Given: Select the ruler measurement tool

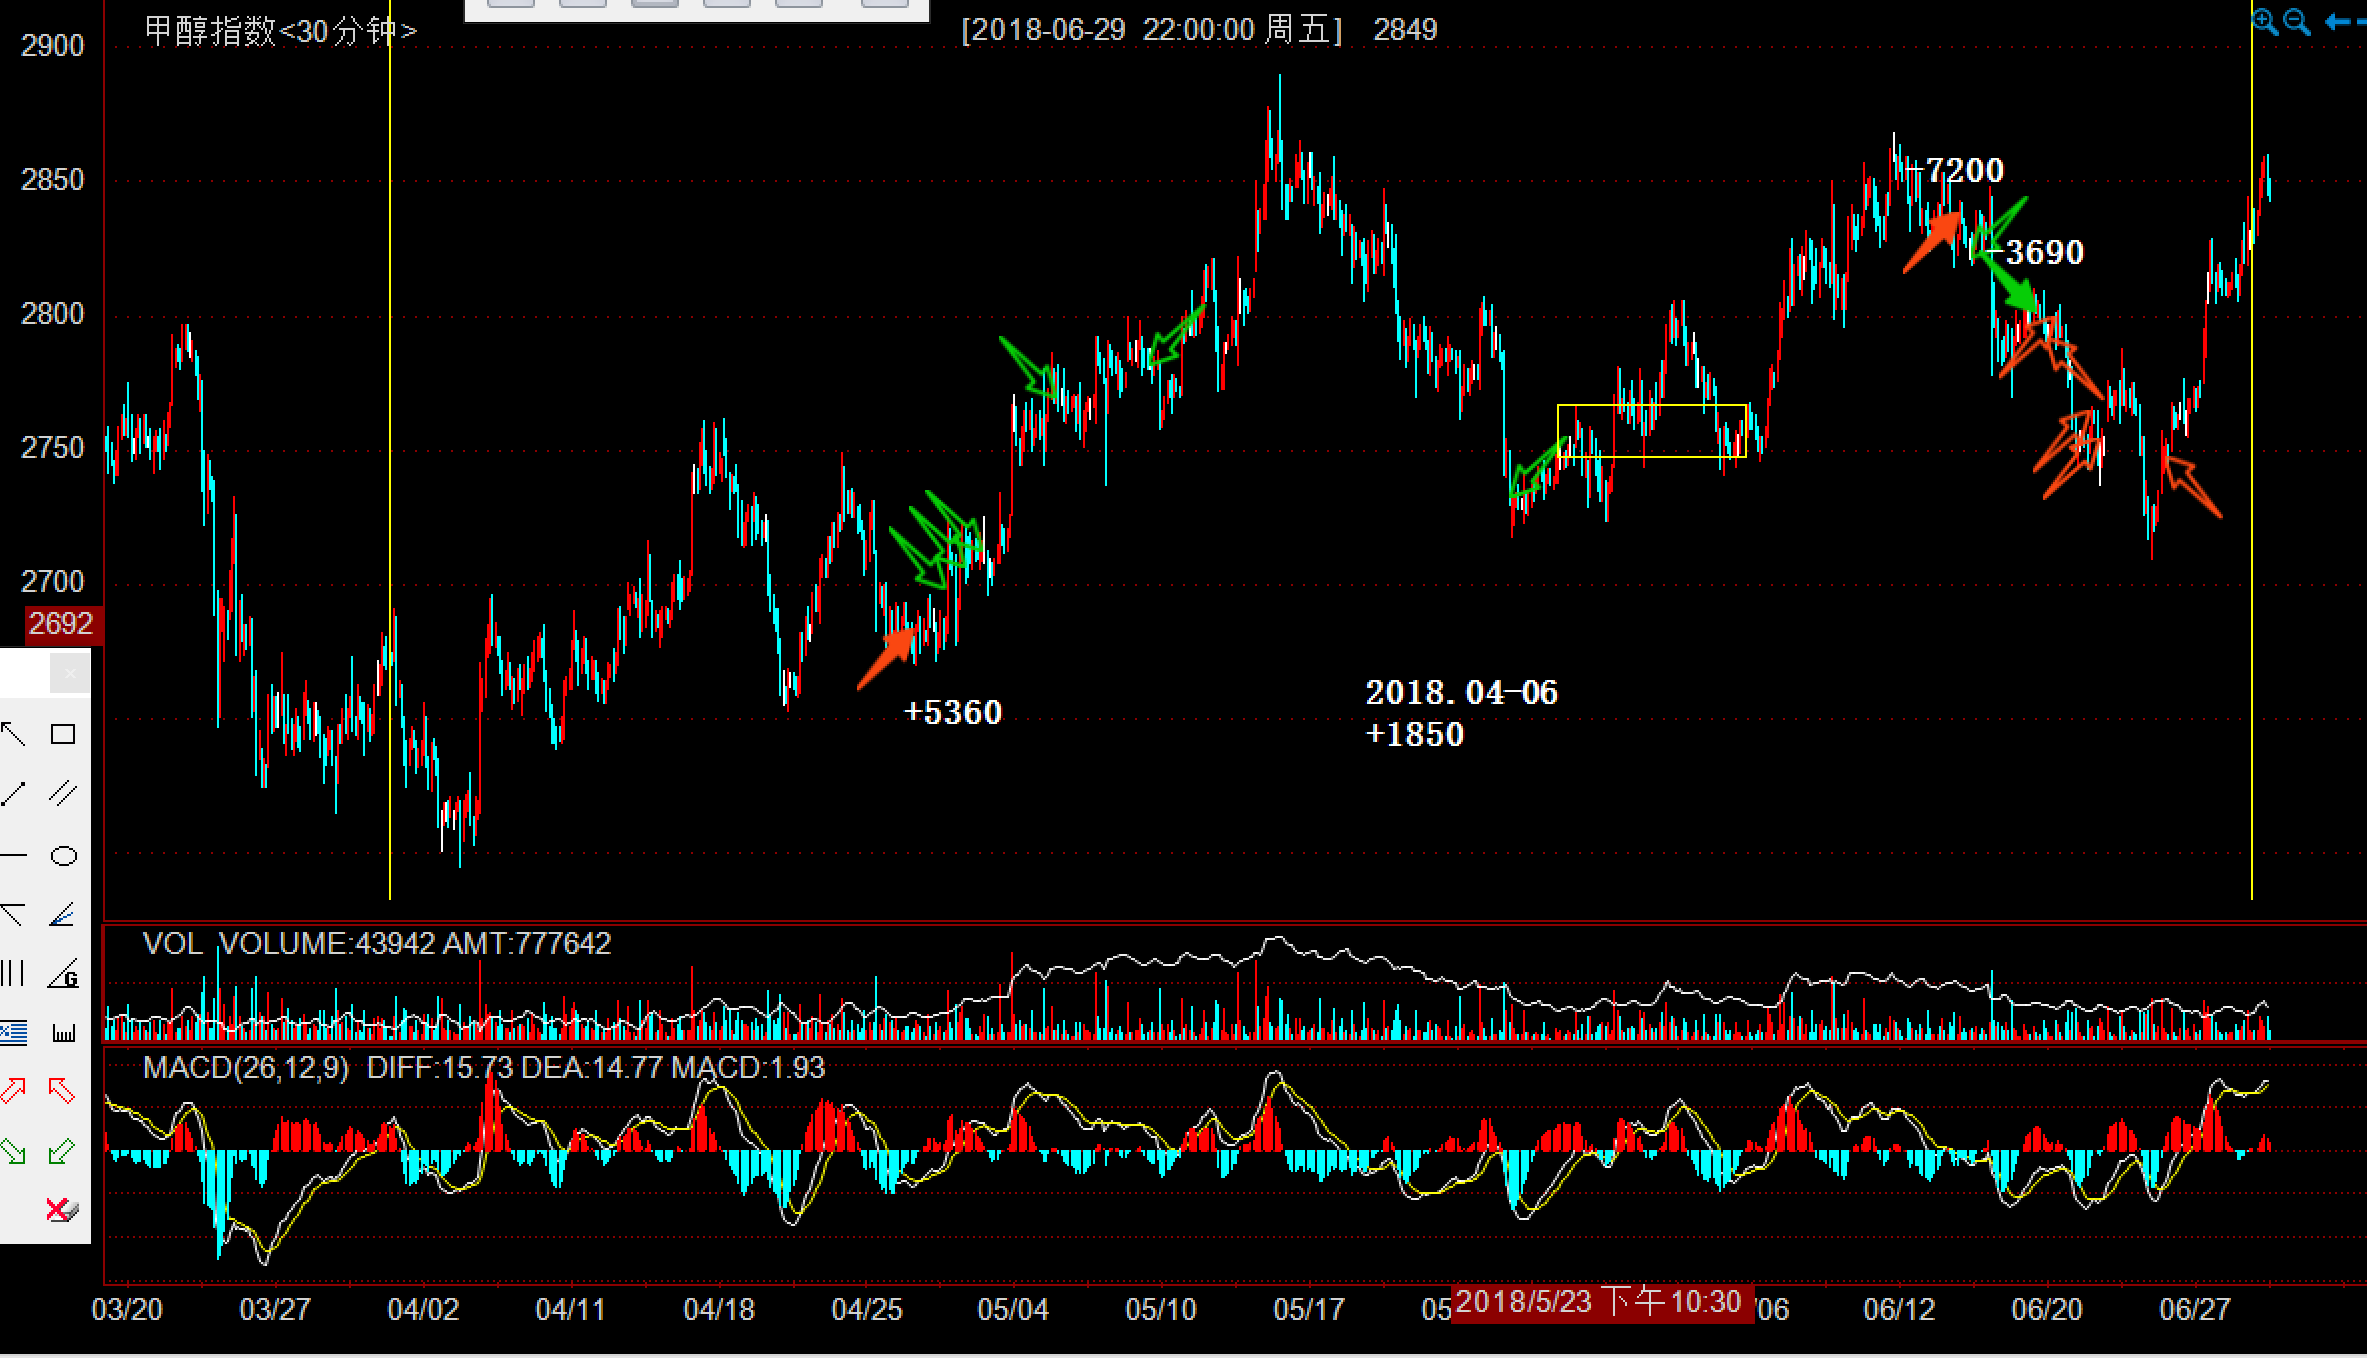Looking at the screenshot, I should pyautogui.click(x=63, y=1032).
